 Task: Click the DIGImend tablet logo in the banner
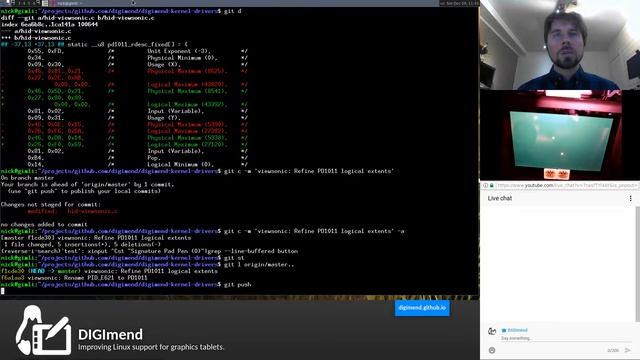coord(43,330)
